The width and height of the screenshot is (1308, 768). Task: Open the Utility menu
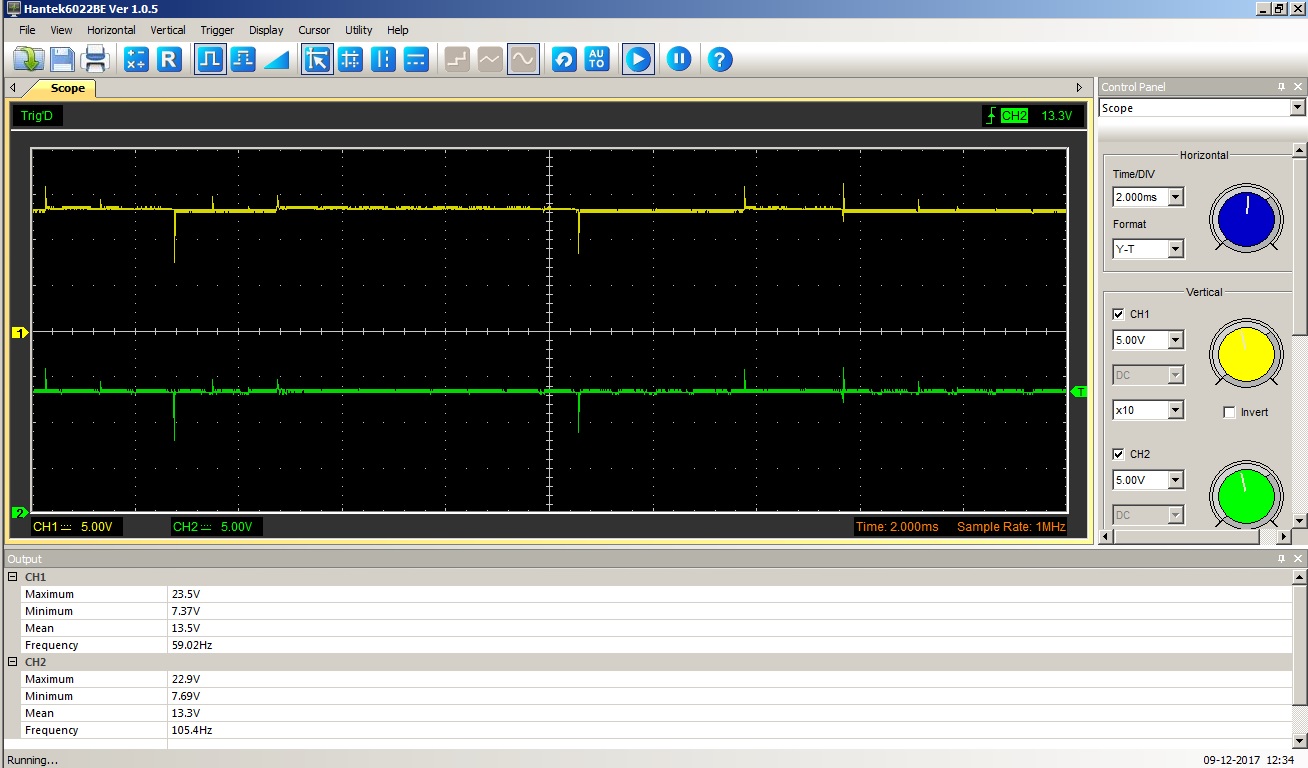358,30
